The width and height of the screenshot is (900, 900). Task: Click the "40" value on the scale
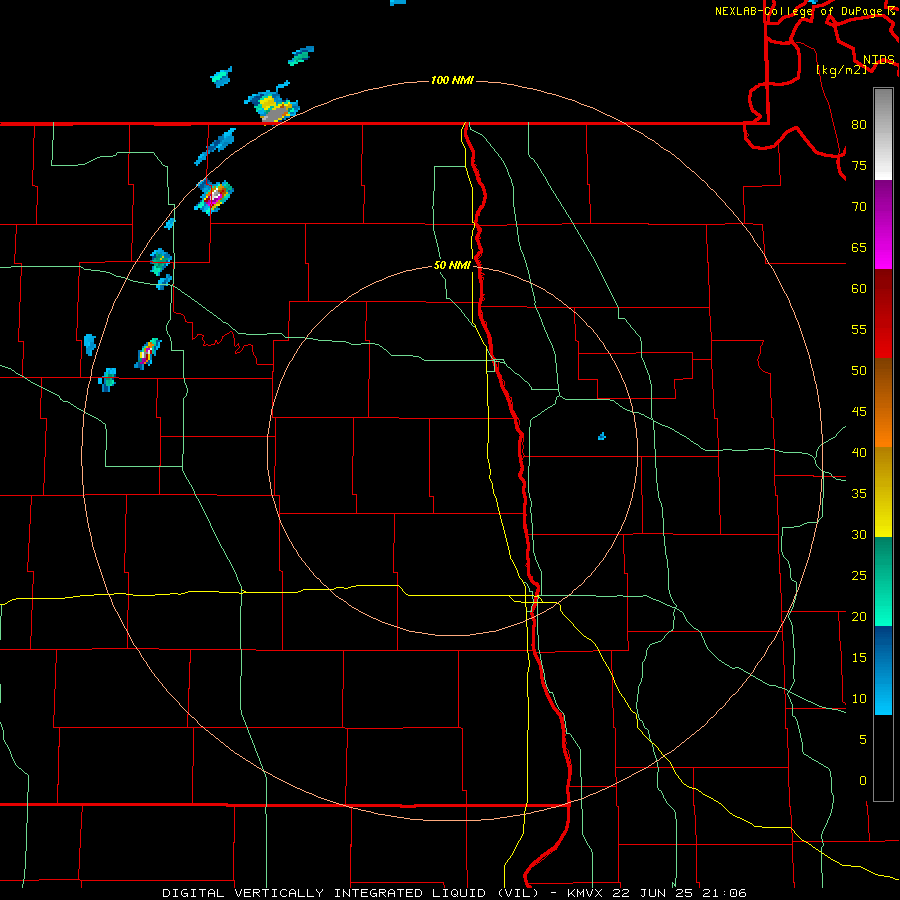point(859,452)
